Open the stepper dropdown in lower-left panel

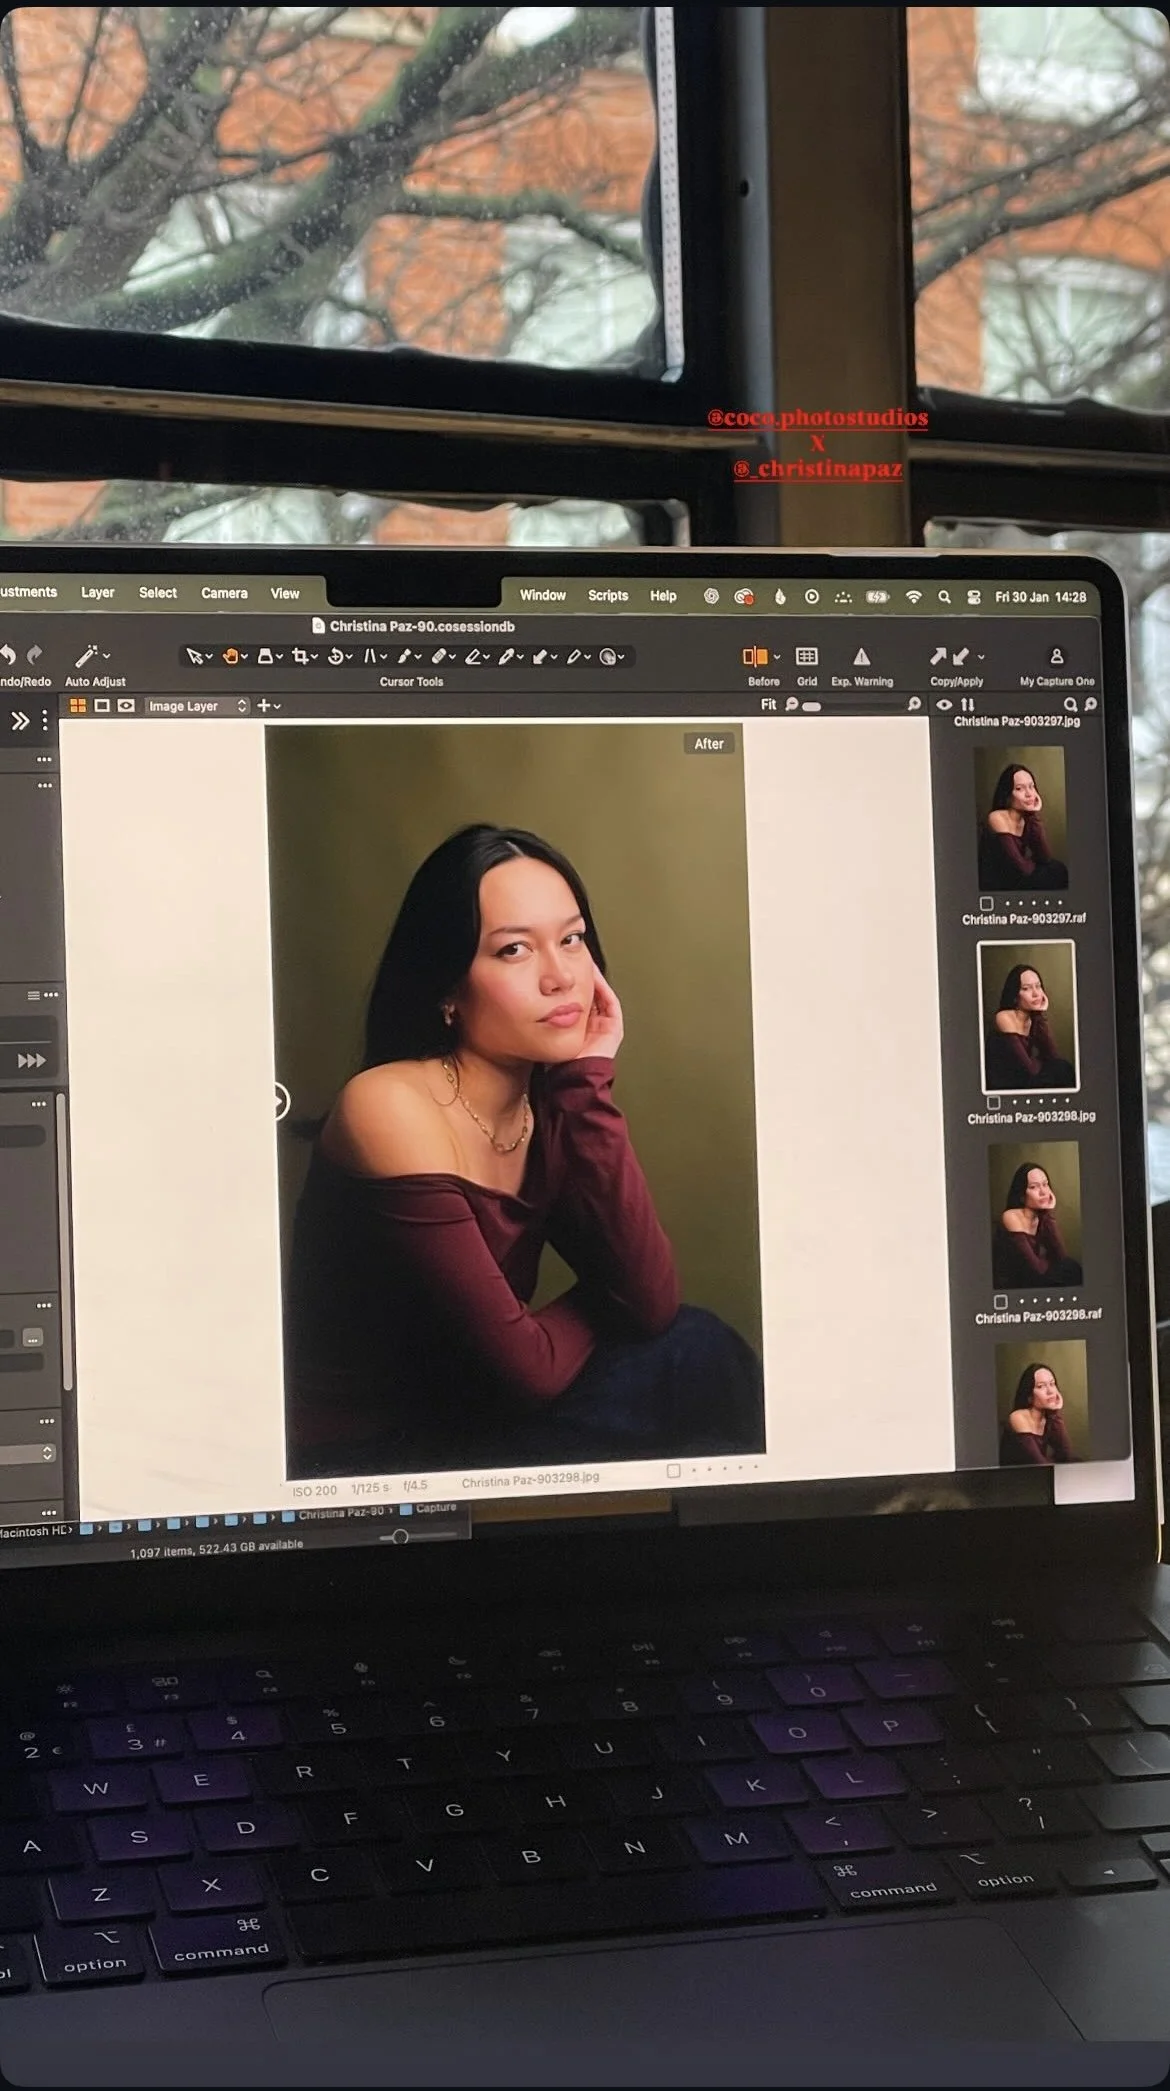pyautogui.click(x=47, y=1453)
